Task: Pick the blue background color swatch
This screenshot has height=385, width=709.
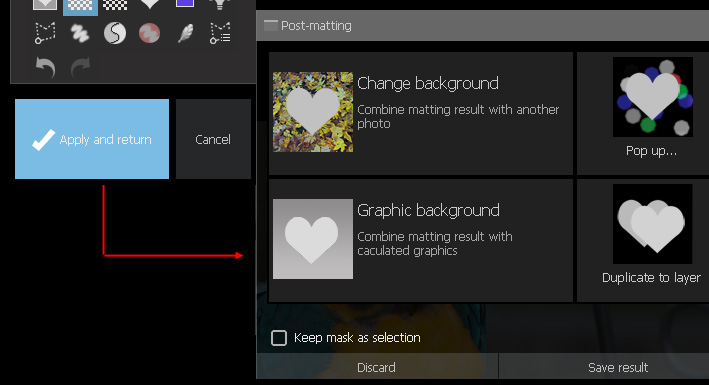Action: 185,4
